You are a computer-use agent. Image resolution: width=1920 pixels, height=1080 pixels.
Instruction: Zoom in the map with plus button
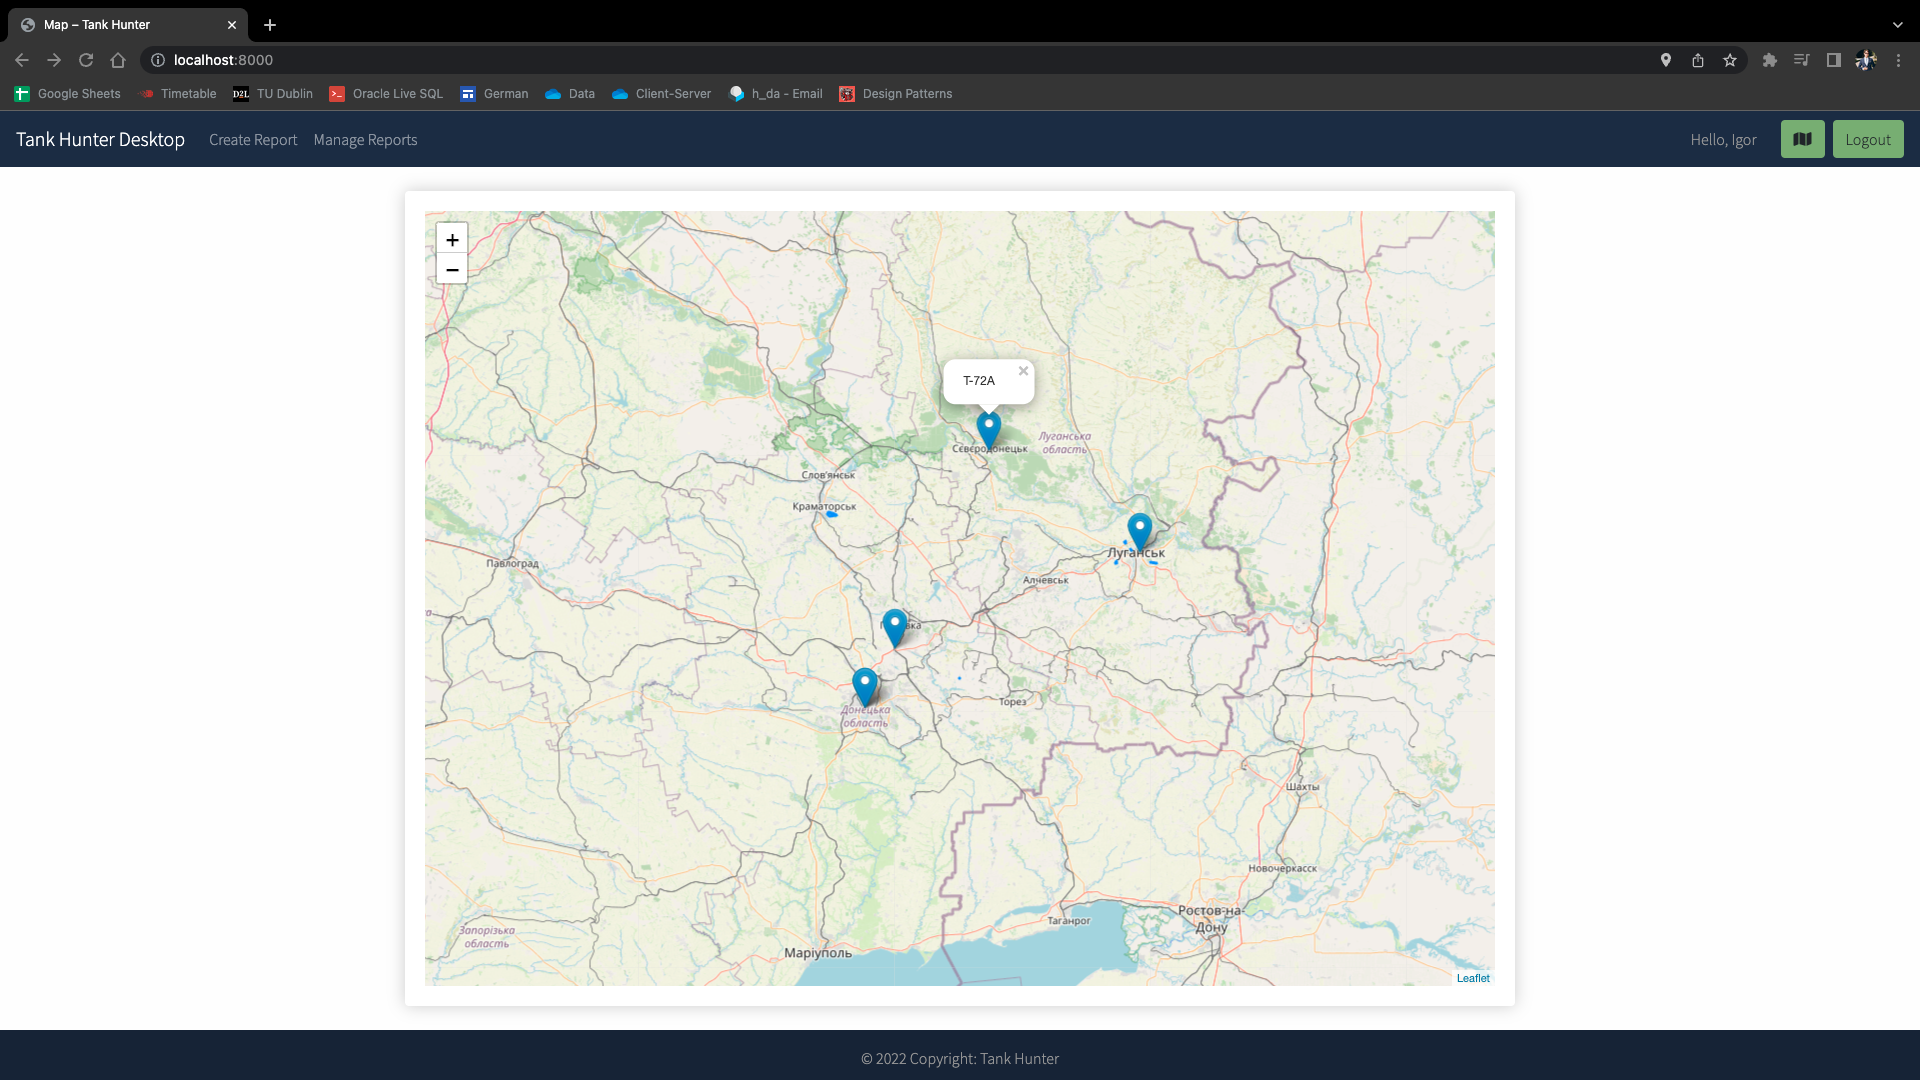[452, 239]
